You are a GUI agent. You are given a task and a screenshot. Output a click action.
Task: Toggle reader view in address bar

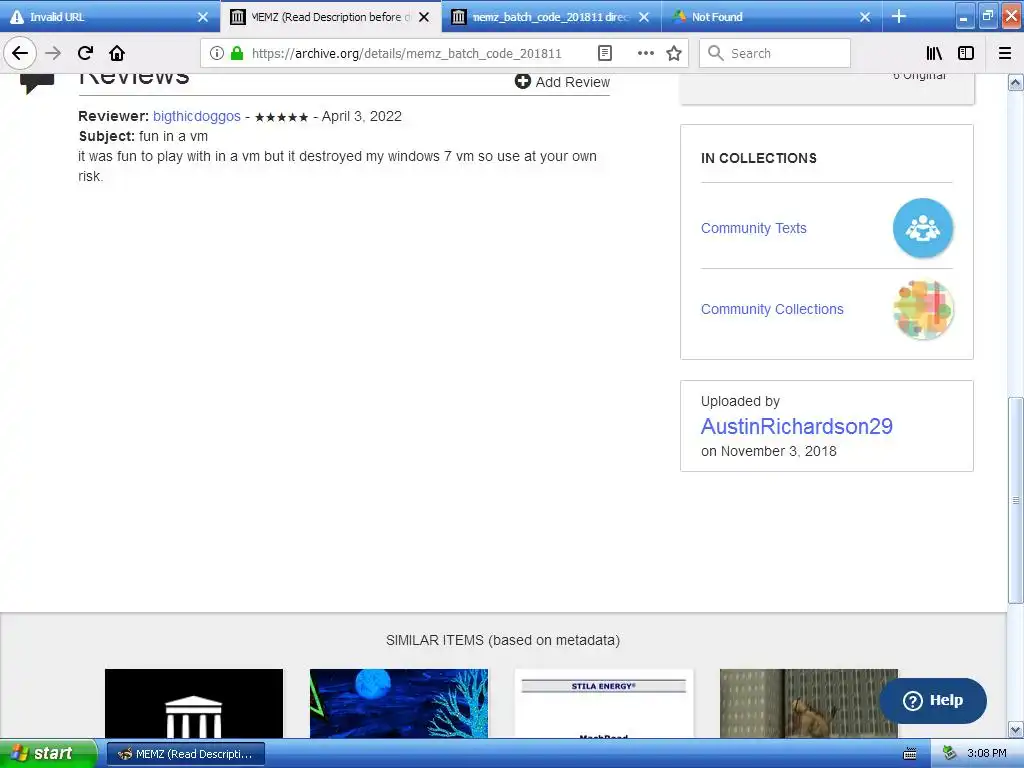(605, 53)
